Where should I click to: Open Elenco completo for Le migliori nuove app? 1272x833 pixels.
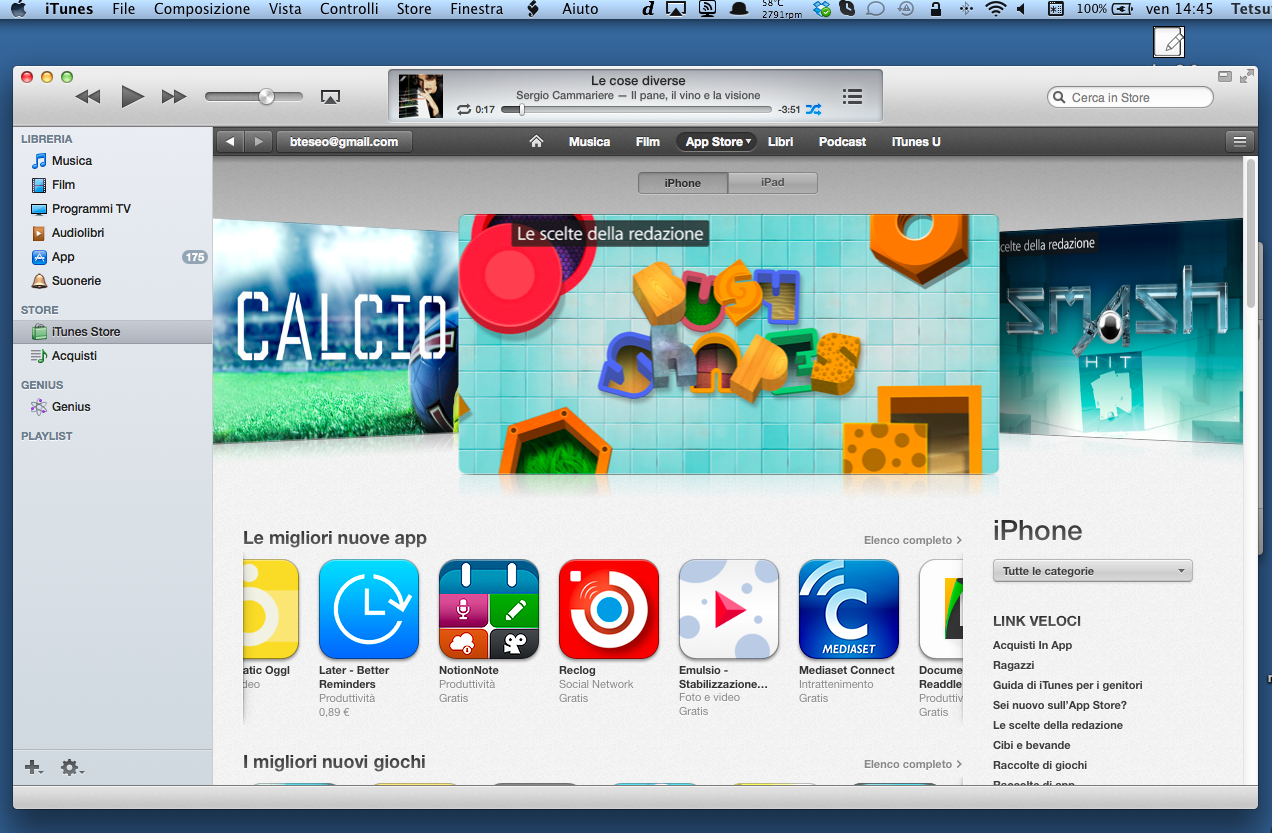click(x=913, y=540)
